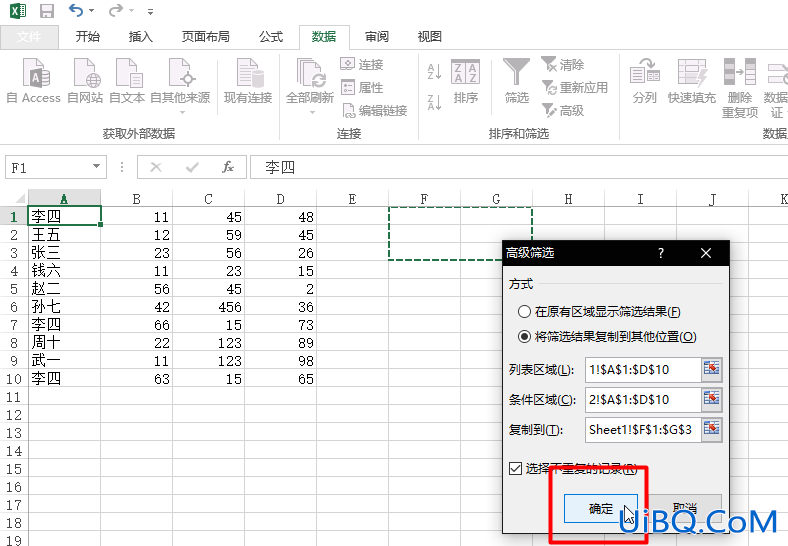Select row 5 header

coord(14,289)
